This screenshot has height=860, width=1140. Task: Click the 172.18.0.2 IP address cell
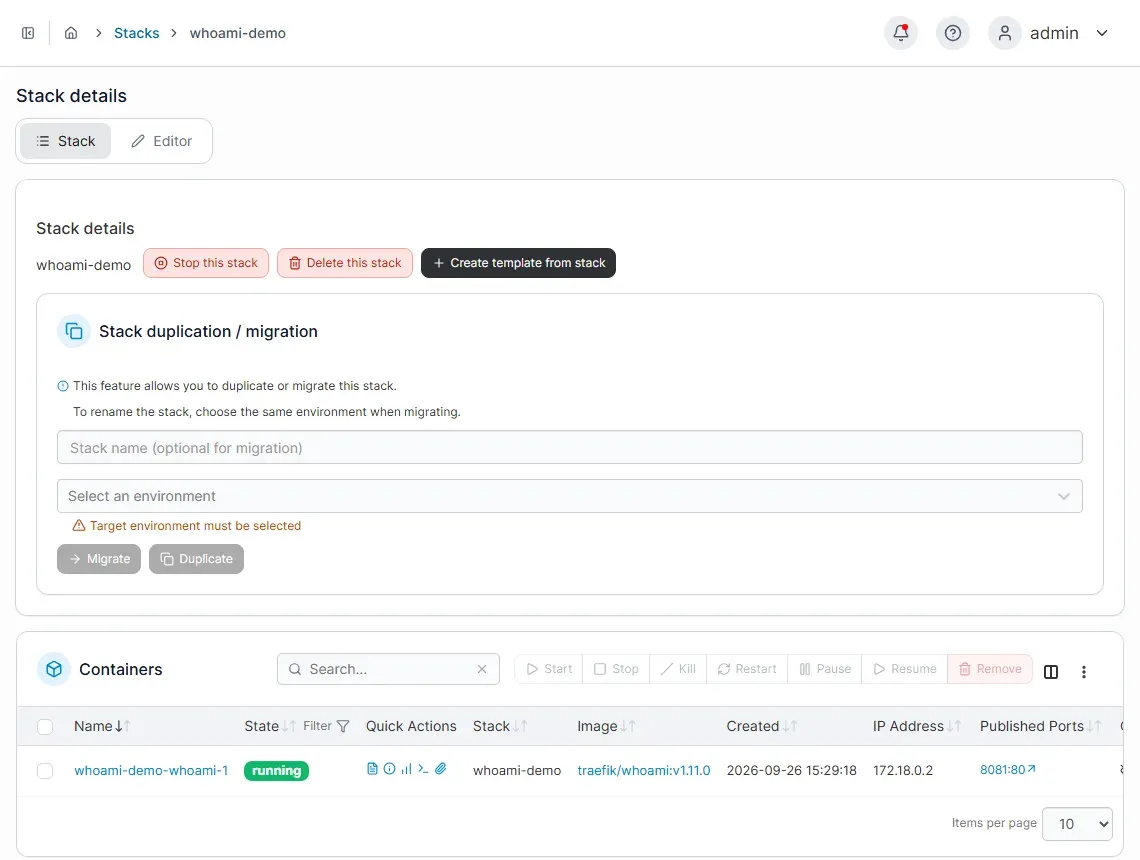(x=902, y=771)
